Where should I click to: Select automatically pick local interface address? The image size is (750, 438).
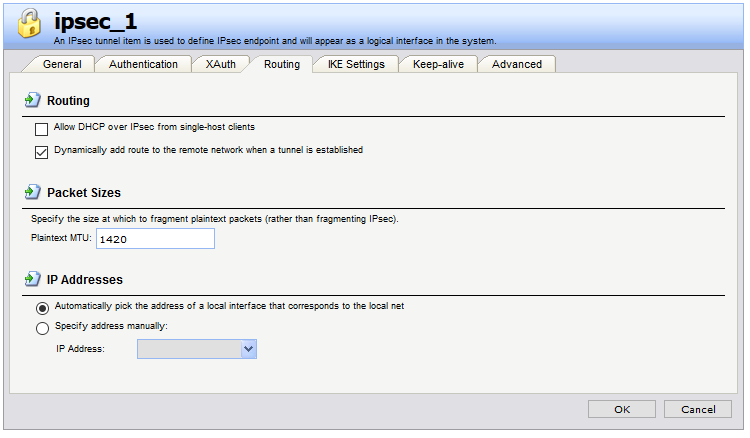(42, 307)
